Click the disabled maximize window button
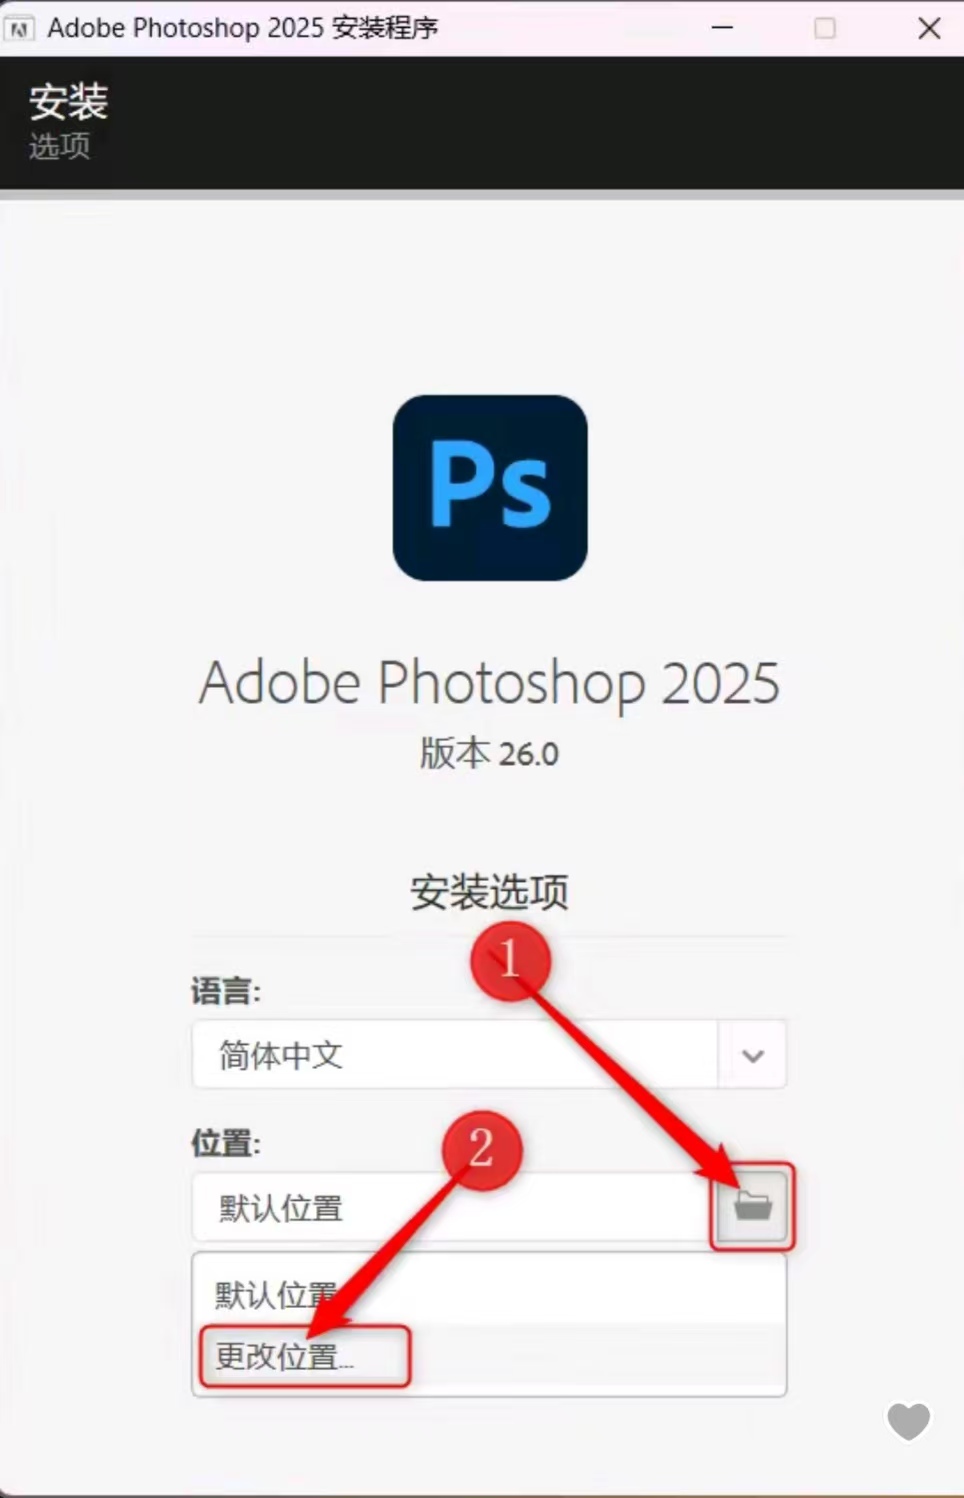 pos(825,28)
